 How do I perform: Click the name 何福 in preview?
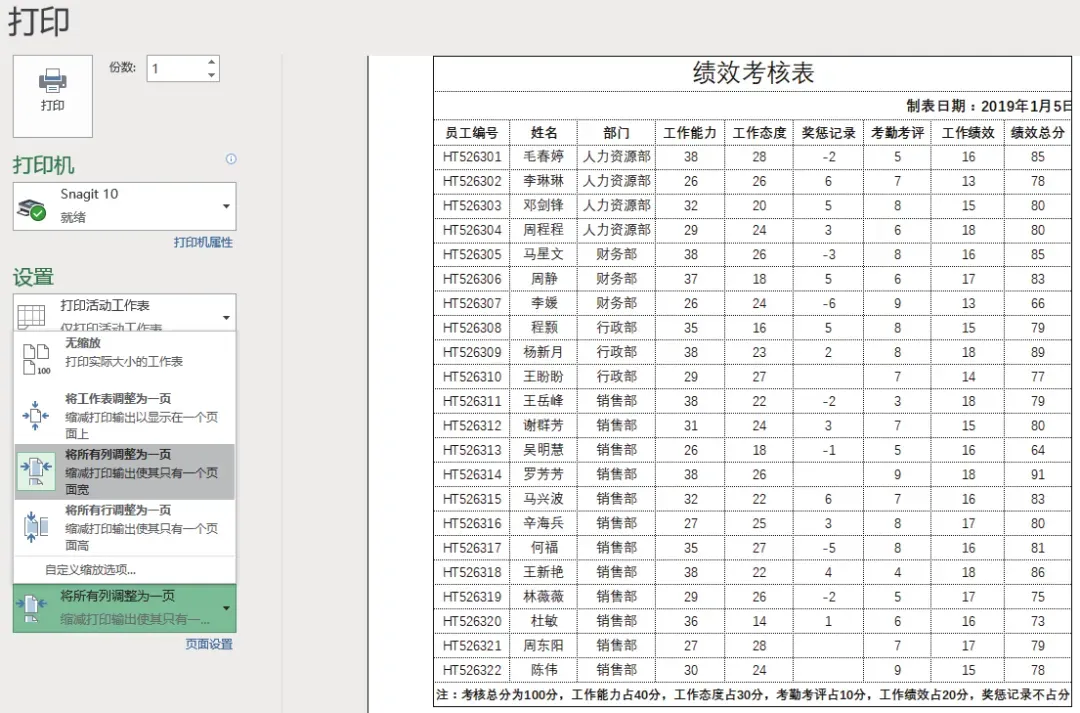coord(544,548)
